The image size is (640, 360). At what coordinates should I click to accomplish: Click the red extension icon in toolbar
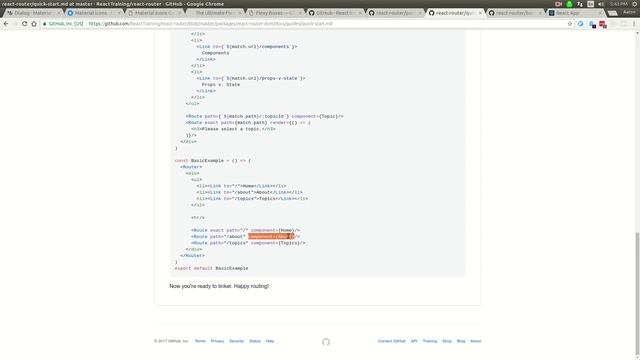click(602, 24)
